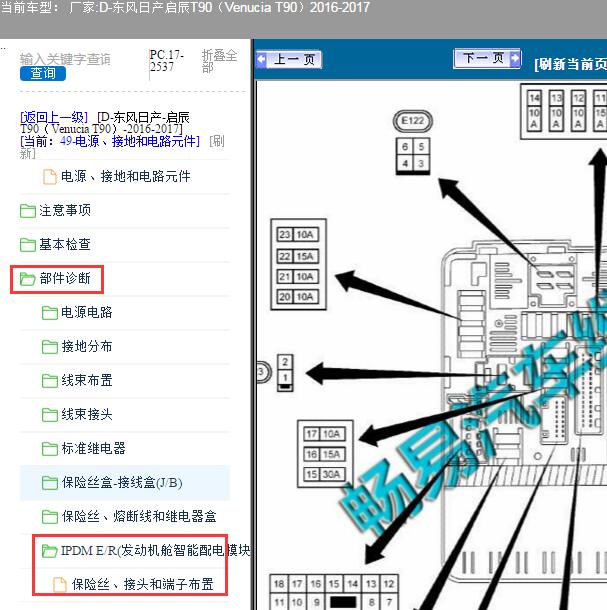
Task: Click the folder icon beside 注意事项
Action: (28, 211)
